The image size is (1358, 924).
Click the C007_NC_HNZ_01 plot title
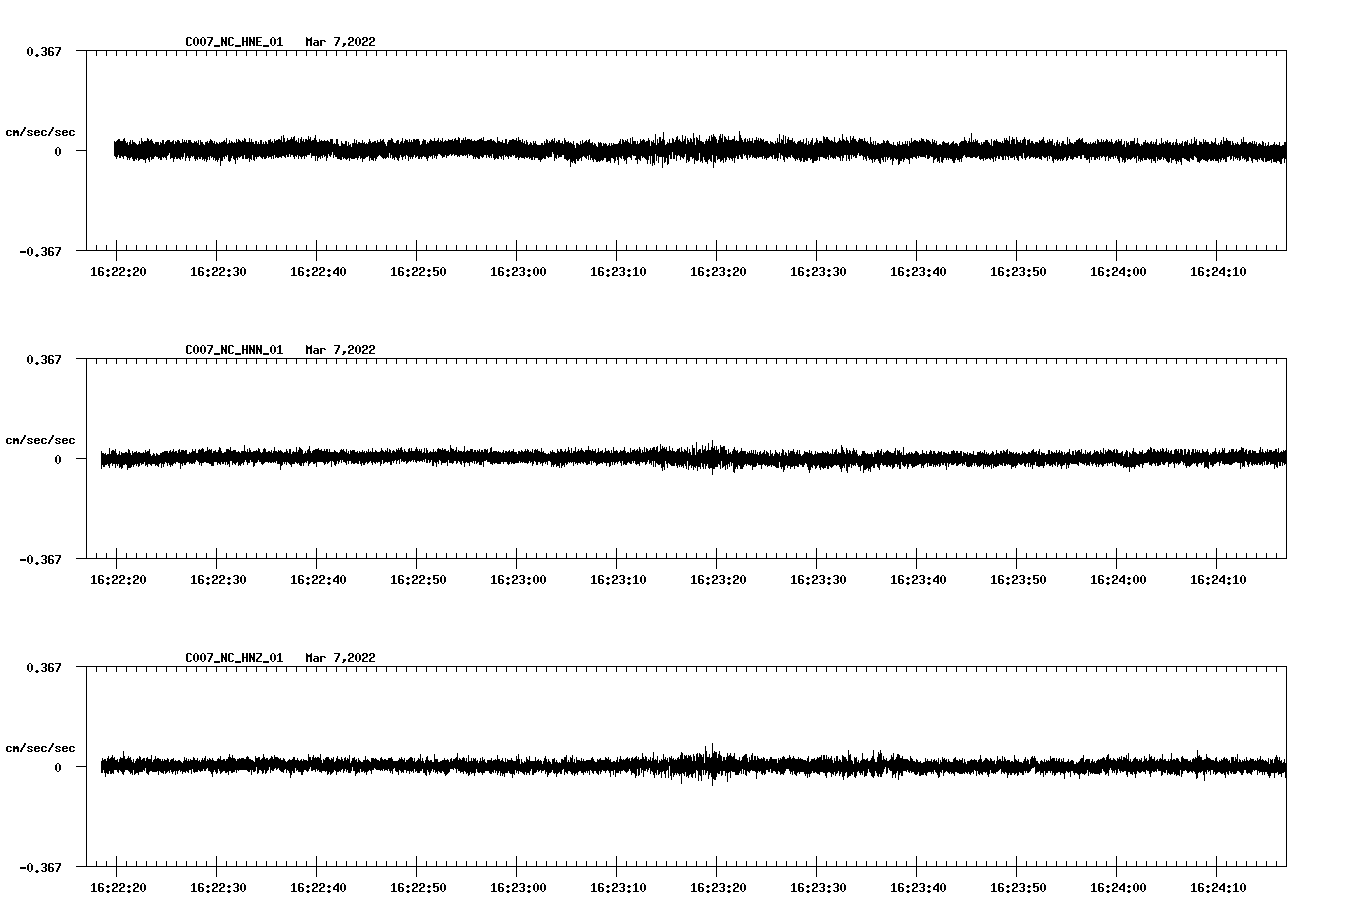234,658
